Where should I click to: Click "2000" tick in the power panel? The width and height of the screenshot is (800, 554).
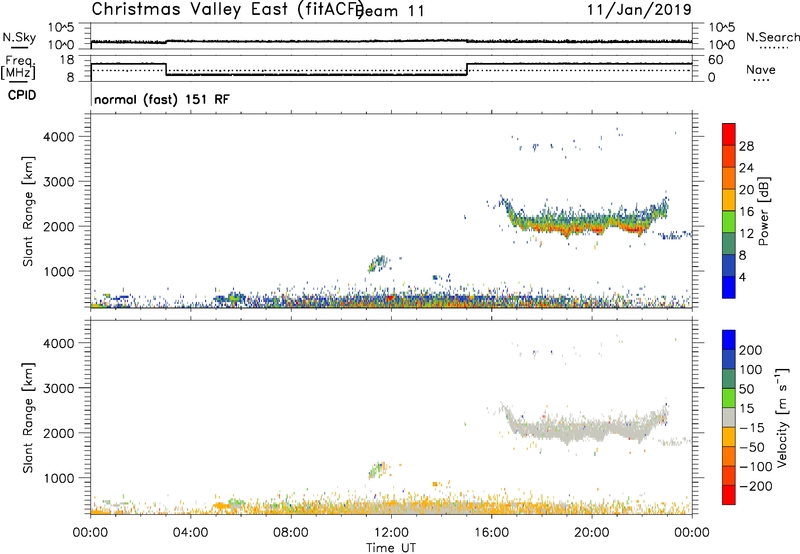point(59,226)
